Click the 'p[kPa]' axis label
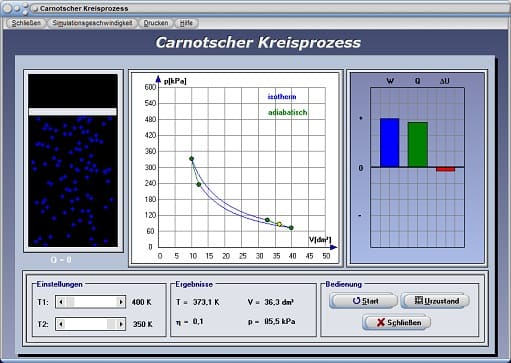 pos(175,81)
